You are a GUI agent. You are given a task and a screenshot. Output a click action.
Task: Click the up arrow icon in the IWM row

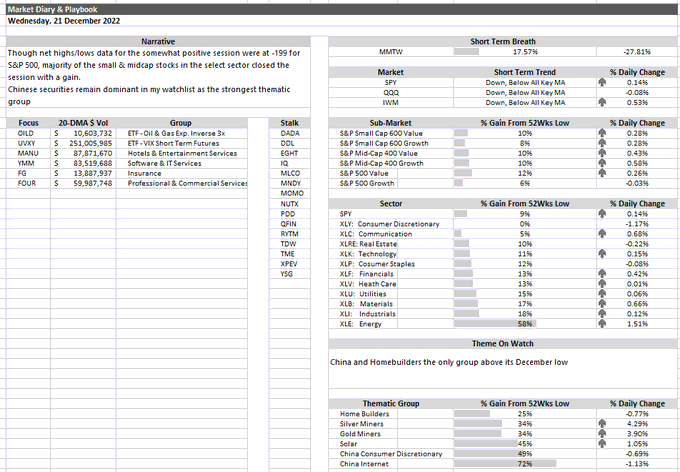pos(603,101)
